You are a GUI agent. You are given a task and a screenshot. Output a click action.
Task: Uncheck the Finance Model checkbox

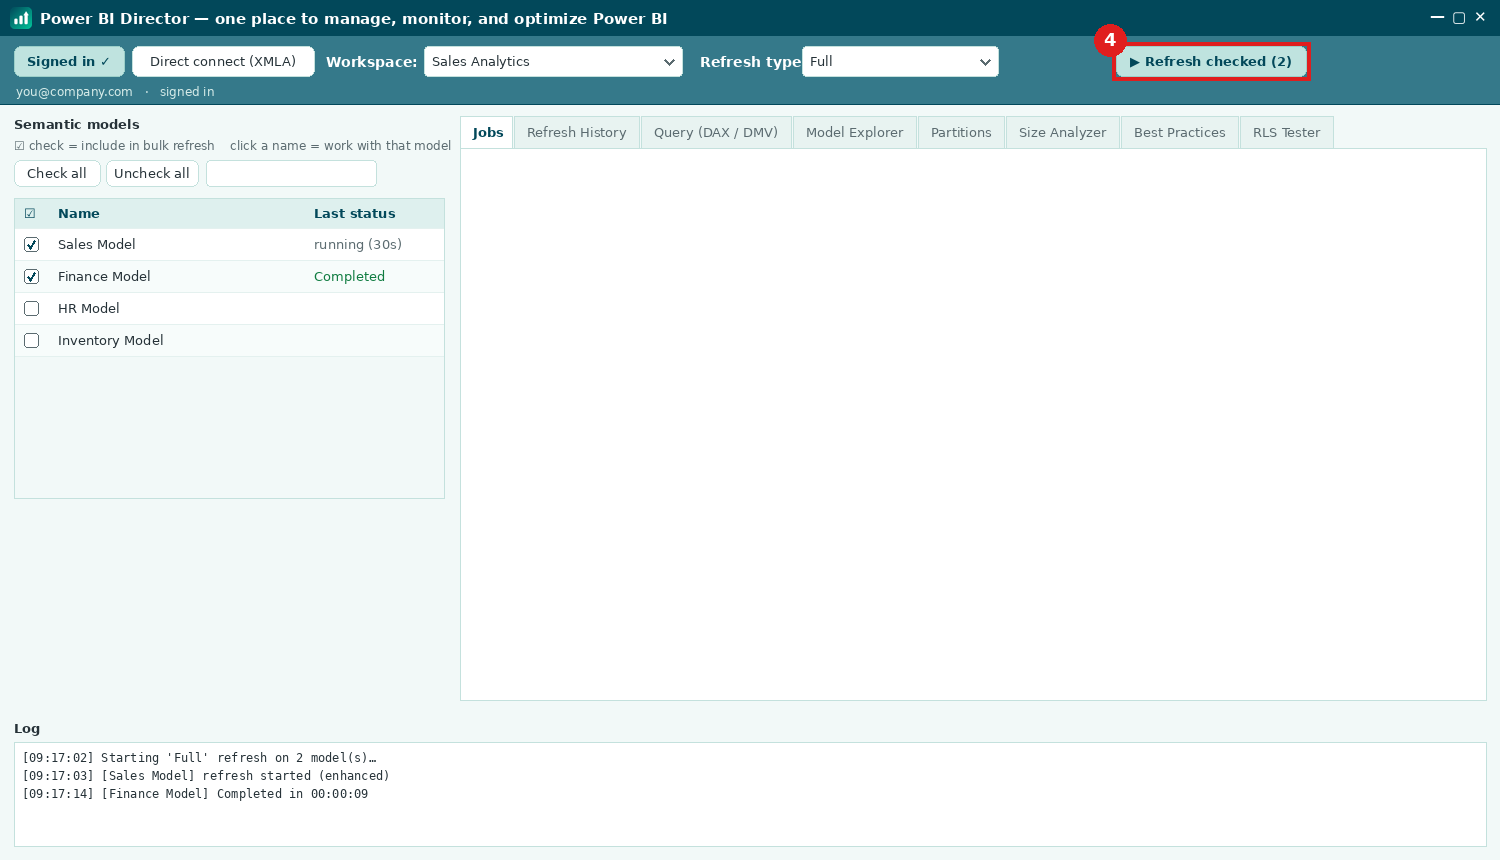coord(32,277)
